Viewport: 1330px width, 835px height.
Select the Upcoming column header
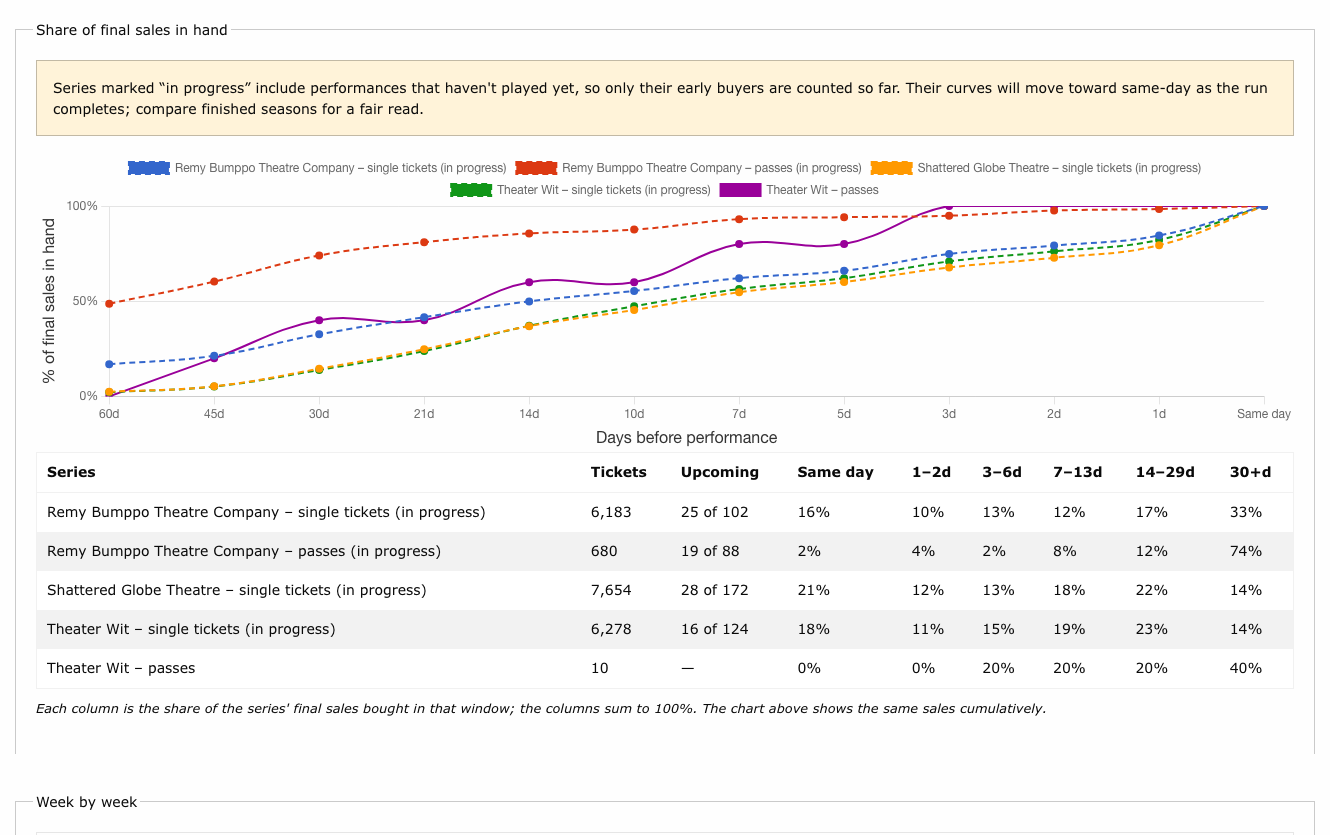[720, 472]
